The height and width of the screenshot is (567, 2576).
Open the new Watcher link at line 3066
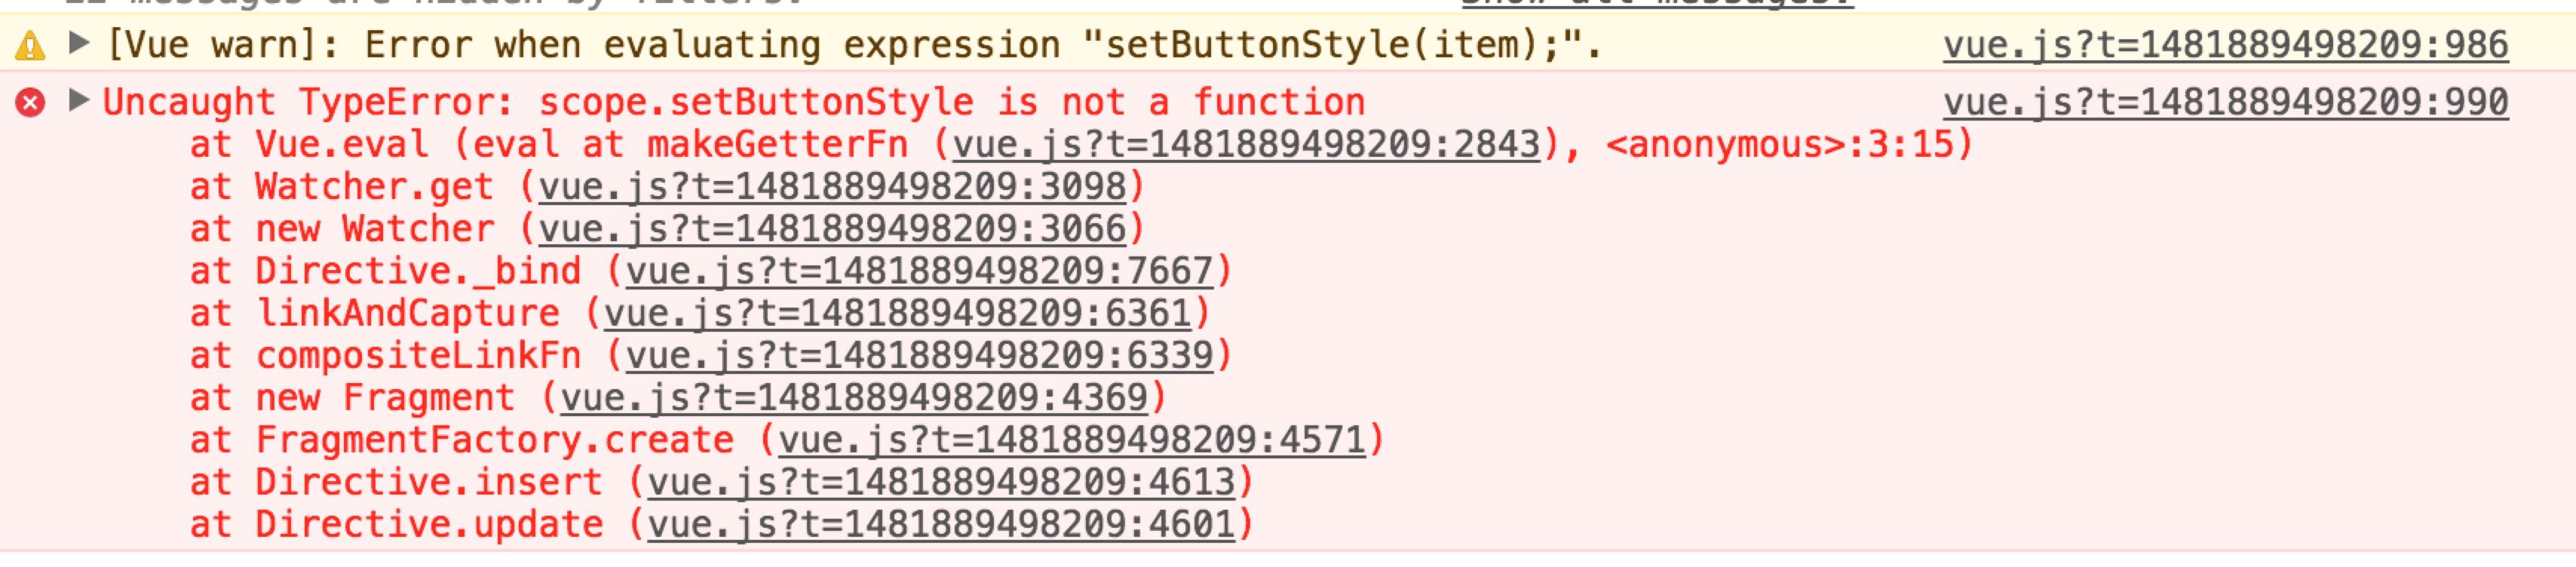click(x=832, y=229)
